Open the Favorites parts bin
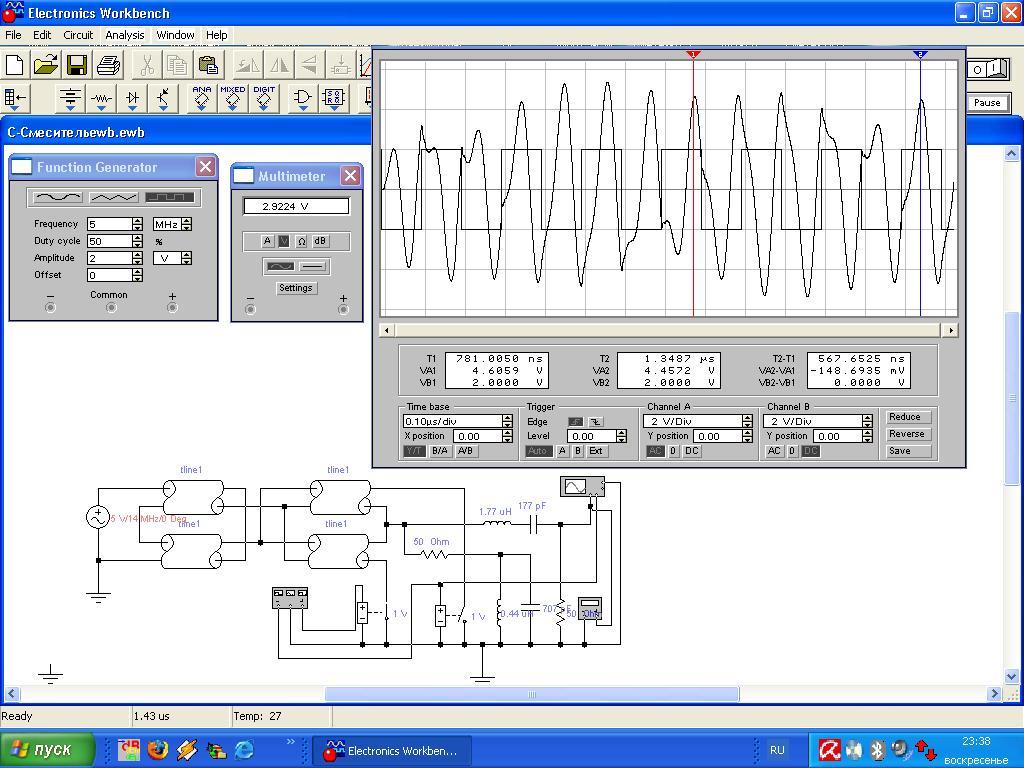1024x768 pixels. [x=14, y=98]
